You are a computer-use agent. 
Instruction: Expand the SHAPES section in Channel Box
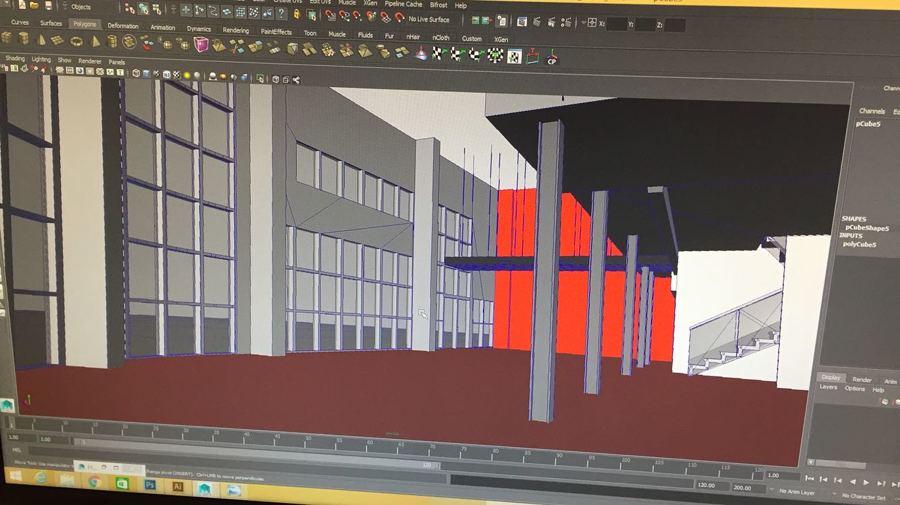pyautogui.click(x=854, y=219)
